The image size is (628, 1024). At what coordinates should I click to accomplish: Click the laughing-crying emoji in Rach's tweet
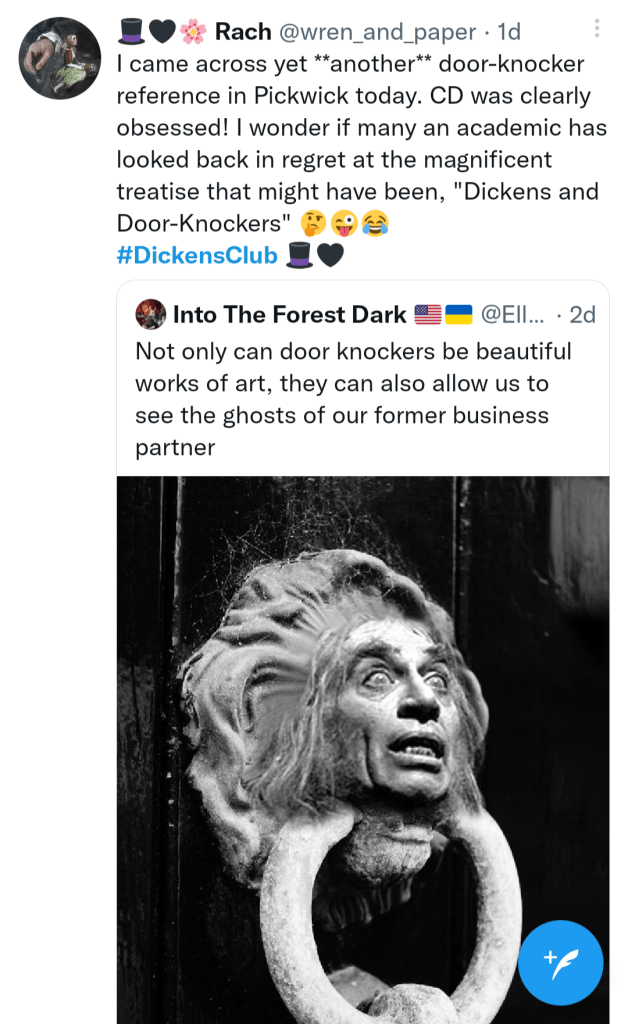(375, 225)
